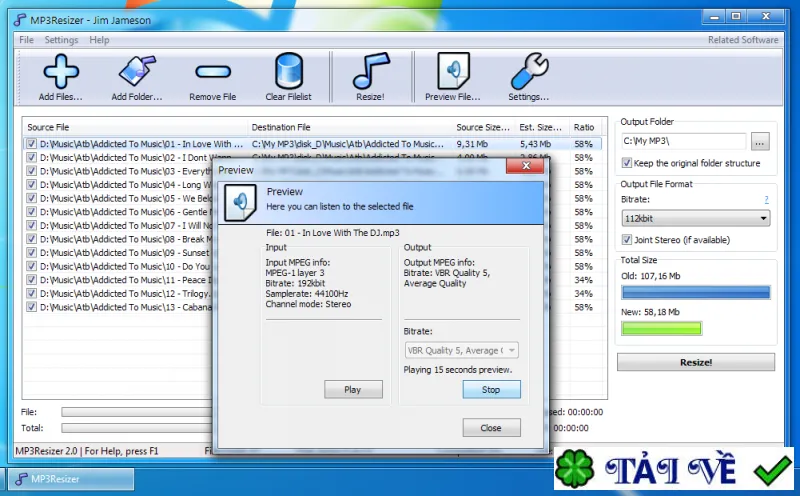Screen dimensions: 800x496
Task: Click the Stop button in Preview dialog
Action: [491, 389]
